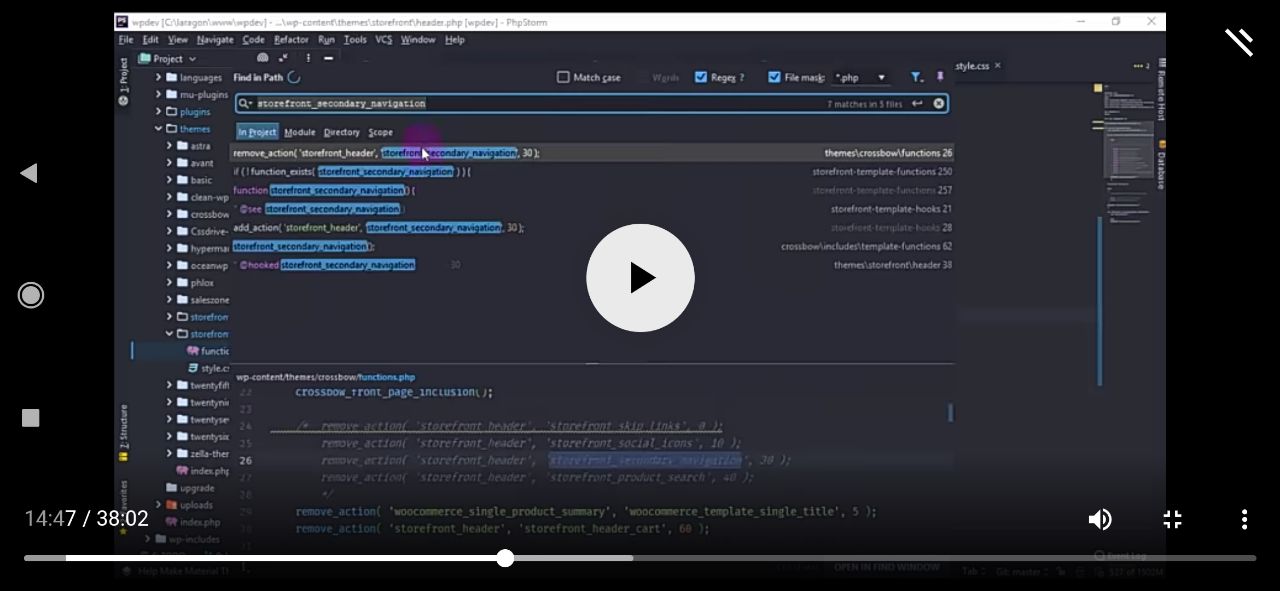Expand the mu-plugins folder
The height and width of the screenshot is (591, 1280).
(x=158, y=94)
